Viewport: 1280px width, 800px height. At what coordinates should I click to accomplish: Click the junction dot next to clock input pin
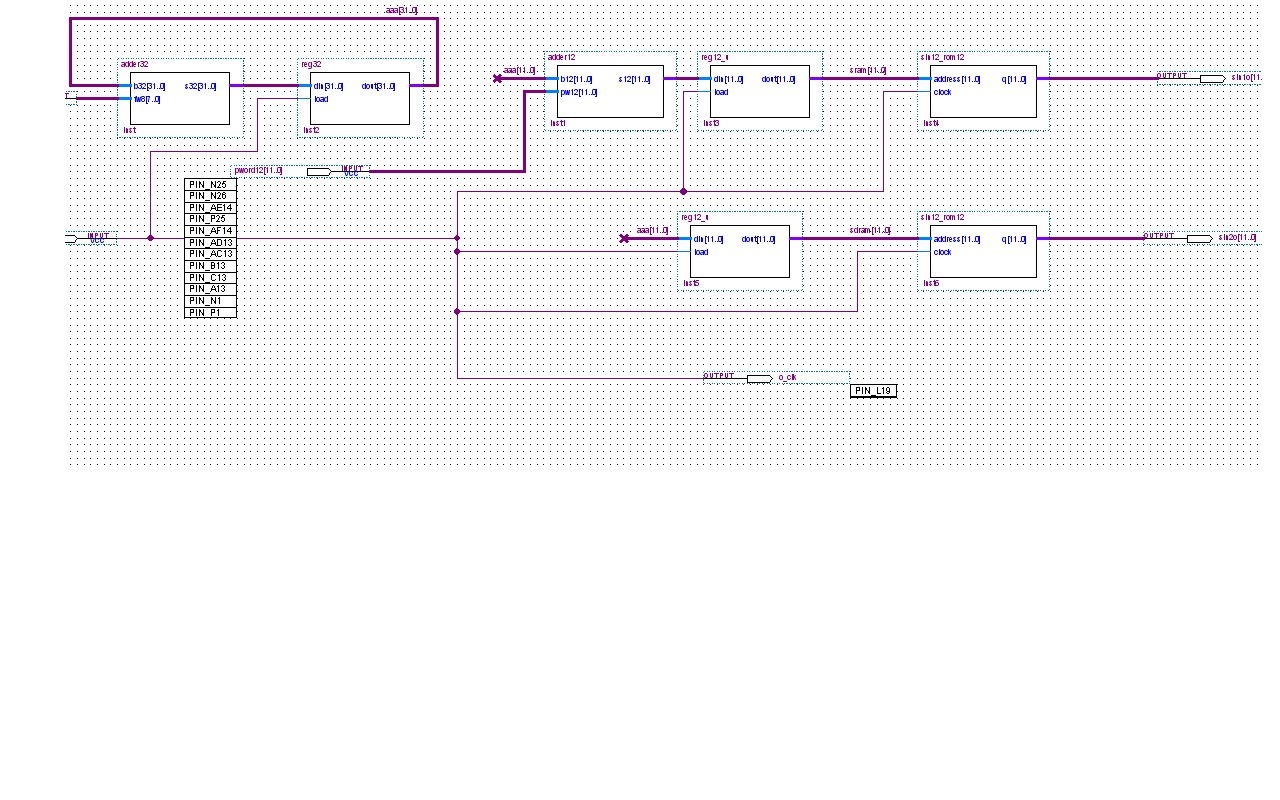pos(150,238)
